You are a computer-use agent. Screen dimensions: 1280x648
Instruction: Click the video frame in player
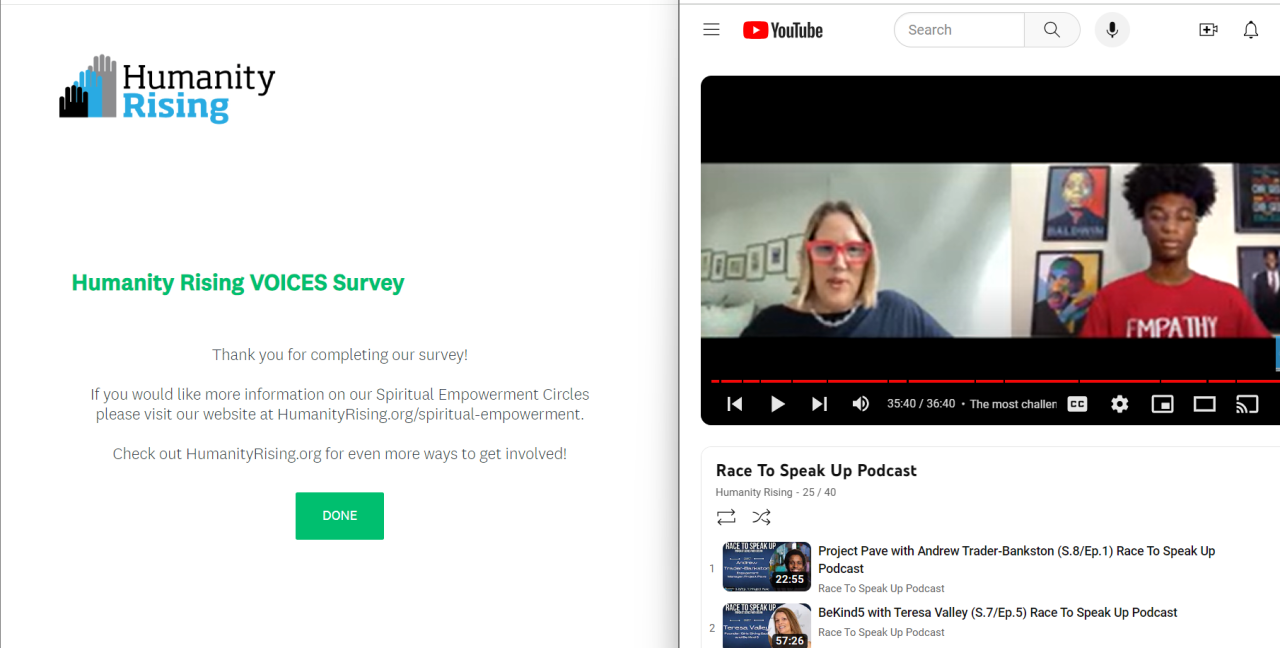(990, 250)
